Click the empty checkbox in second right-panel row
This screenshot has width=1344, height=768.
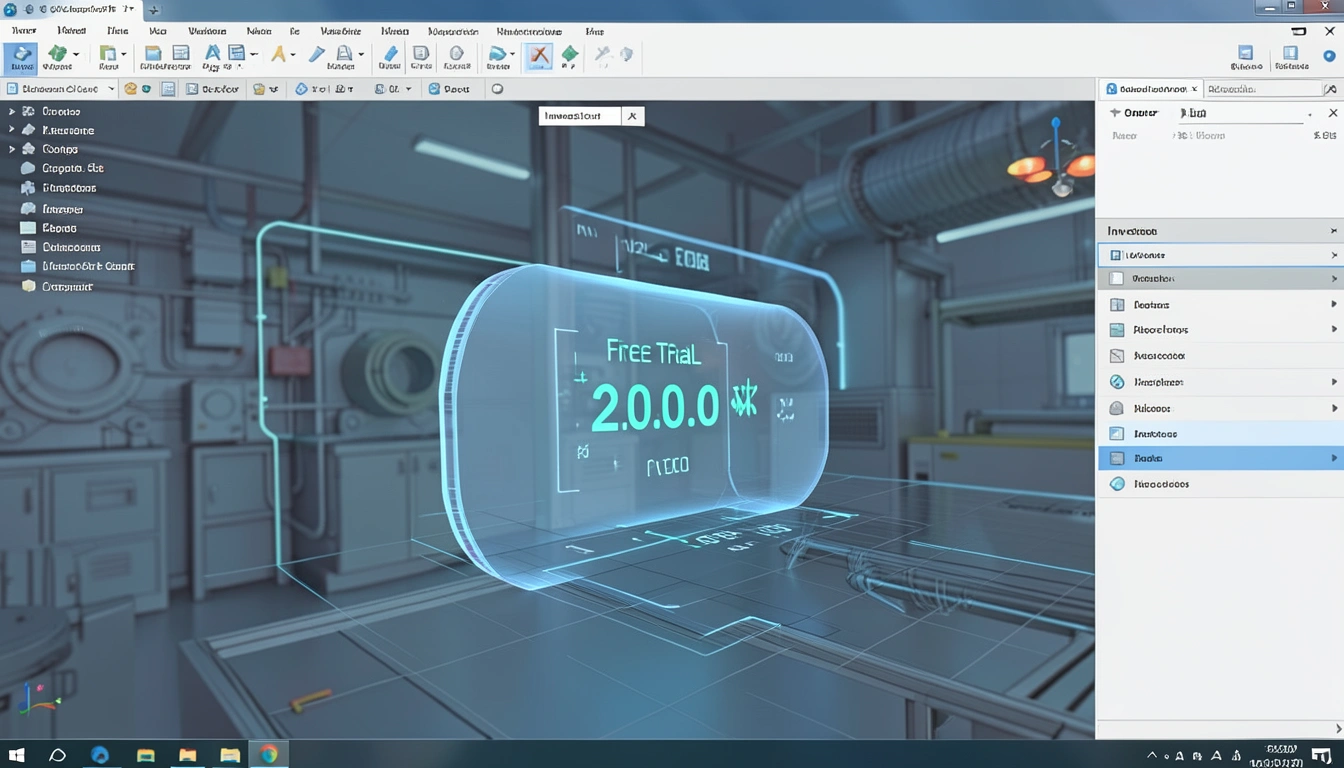coord(1117,279)
